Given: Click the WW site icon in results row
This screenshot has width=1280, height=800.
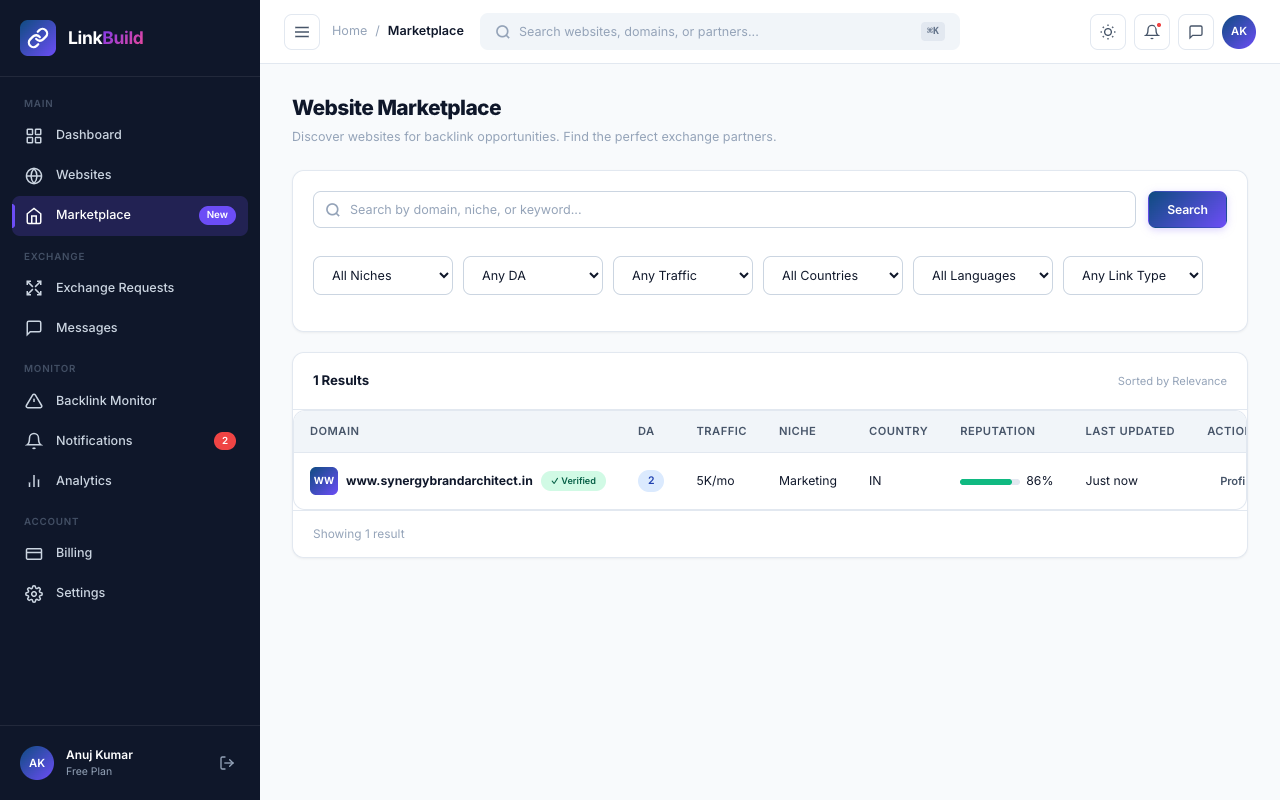Looking at the screenshot, I should click(324, 481).
